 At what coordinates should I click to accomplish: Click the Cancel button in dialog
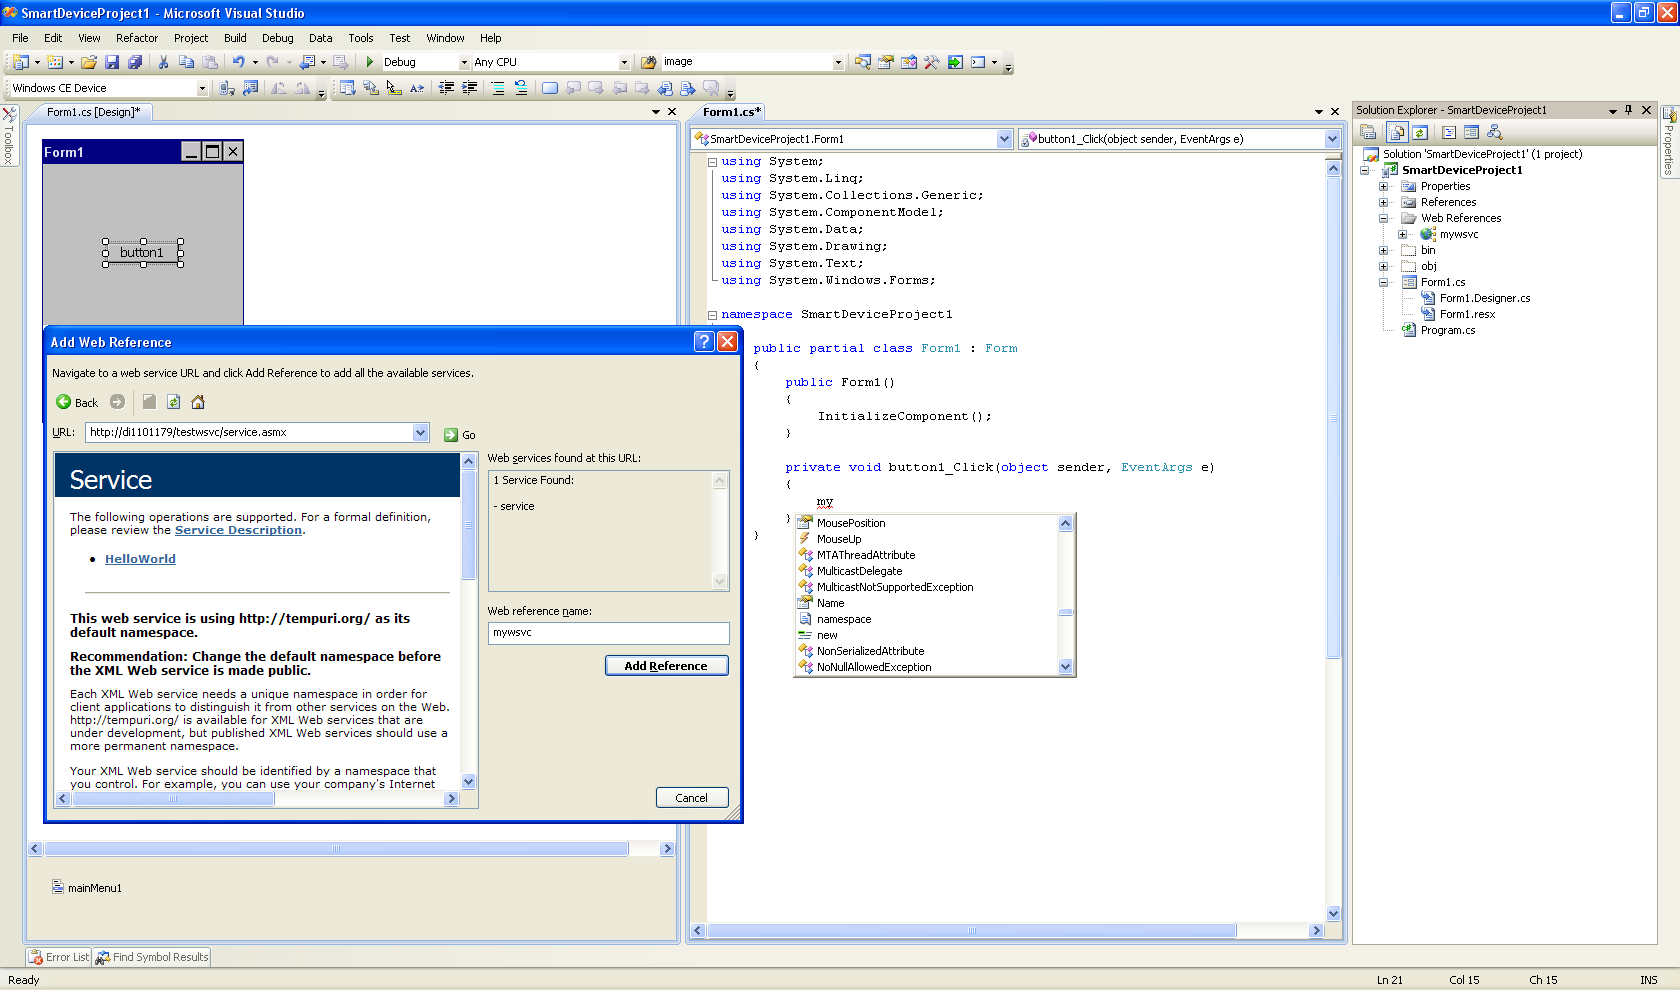coord(691,798)
